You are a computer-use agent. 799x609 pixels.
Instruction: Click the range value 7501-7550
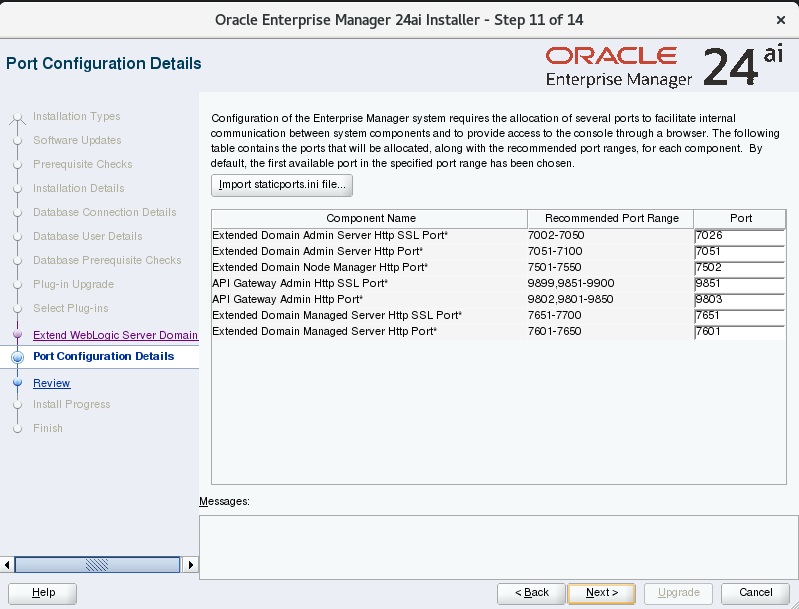click(554, 268)
